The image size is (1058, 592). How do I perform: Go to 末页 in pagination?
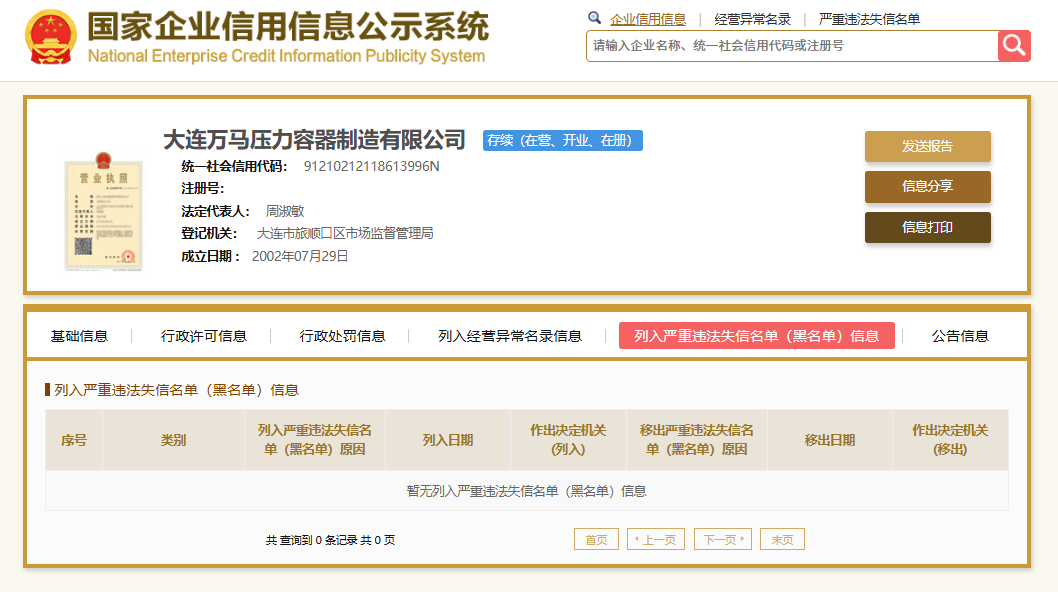(x=782, y=539)
